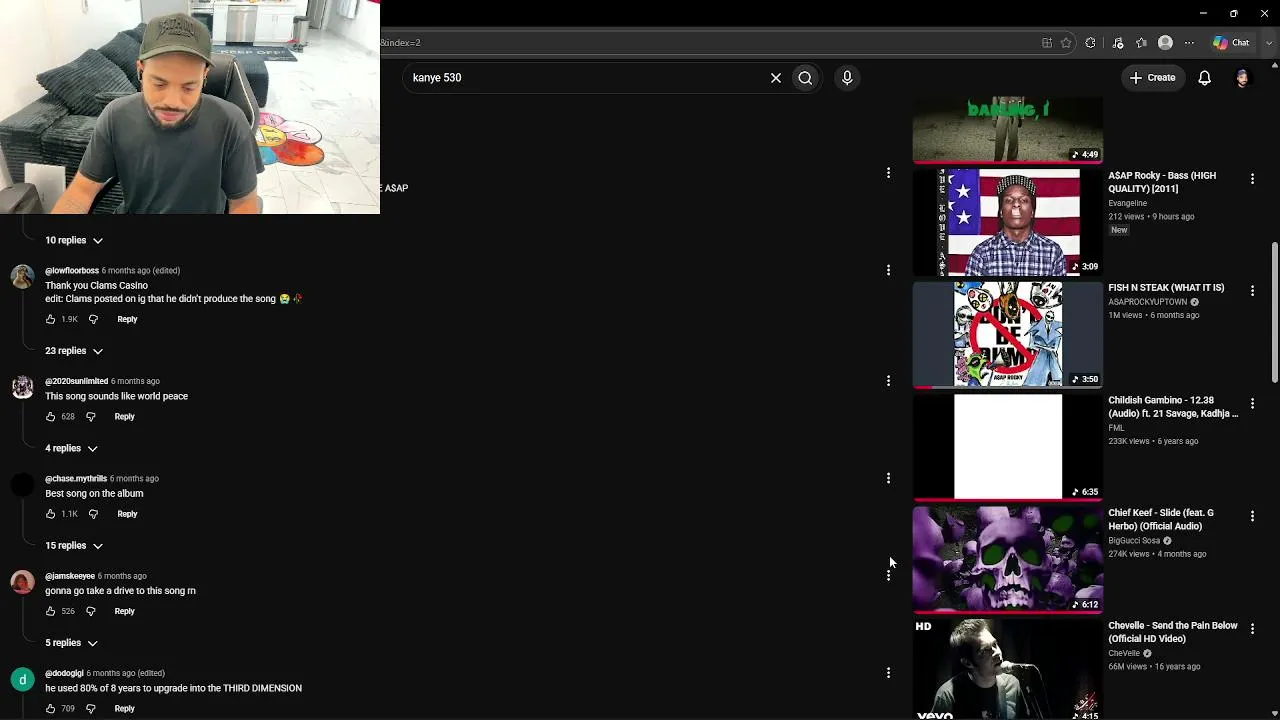Image resolution: width=1280 pixels, height=720 pixels.
Task: Open the ASAPROCKYUPTOWN channel link
Action: [x=1147, y=302]
